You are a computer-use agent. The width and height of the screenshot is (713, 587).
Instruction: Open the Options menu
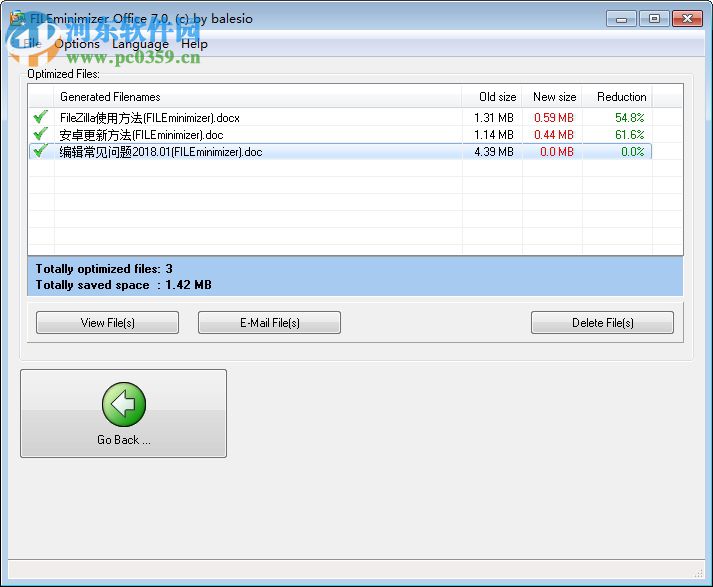[x=77, y=44]
